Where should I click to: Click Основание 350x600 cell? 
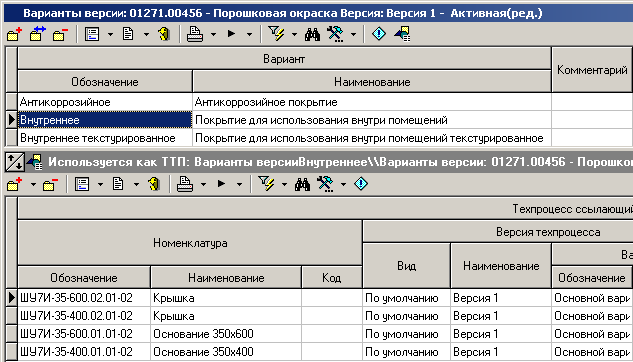(226, 334)
